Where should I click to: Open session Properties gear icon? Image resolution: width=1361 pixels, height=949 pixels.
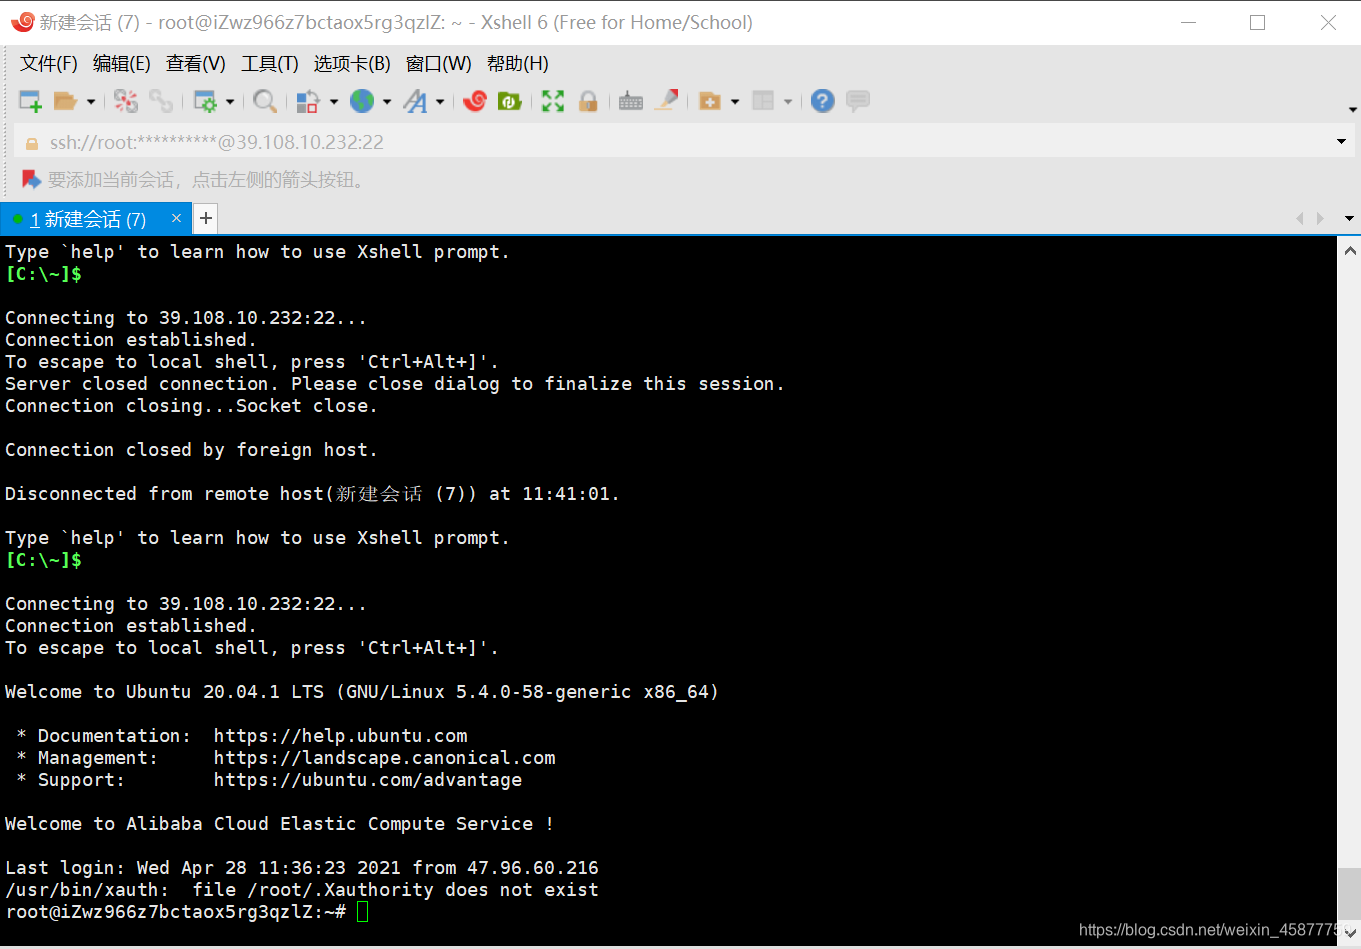click(205, 101)
